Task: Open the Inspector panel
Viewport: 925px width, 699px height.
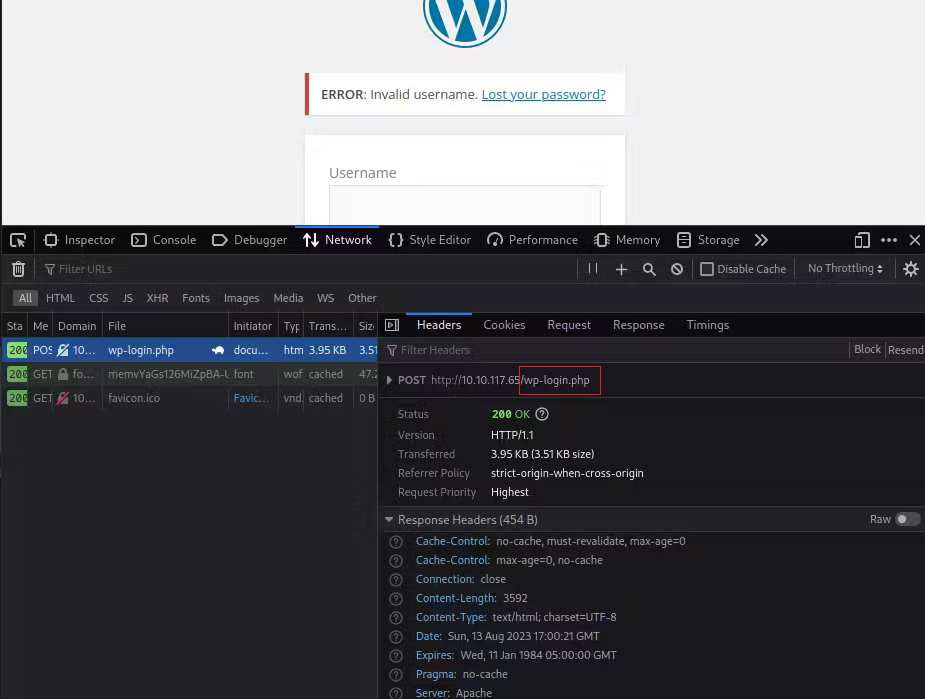Action: coord(80,240)
